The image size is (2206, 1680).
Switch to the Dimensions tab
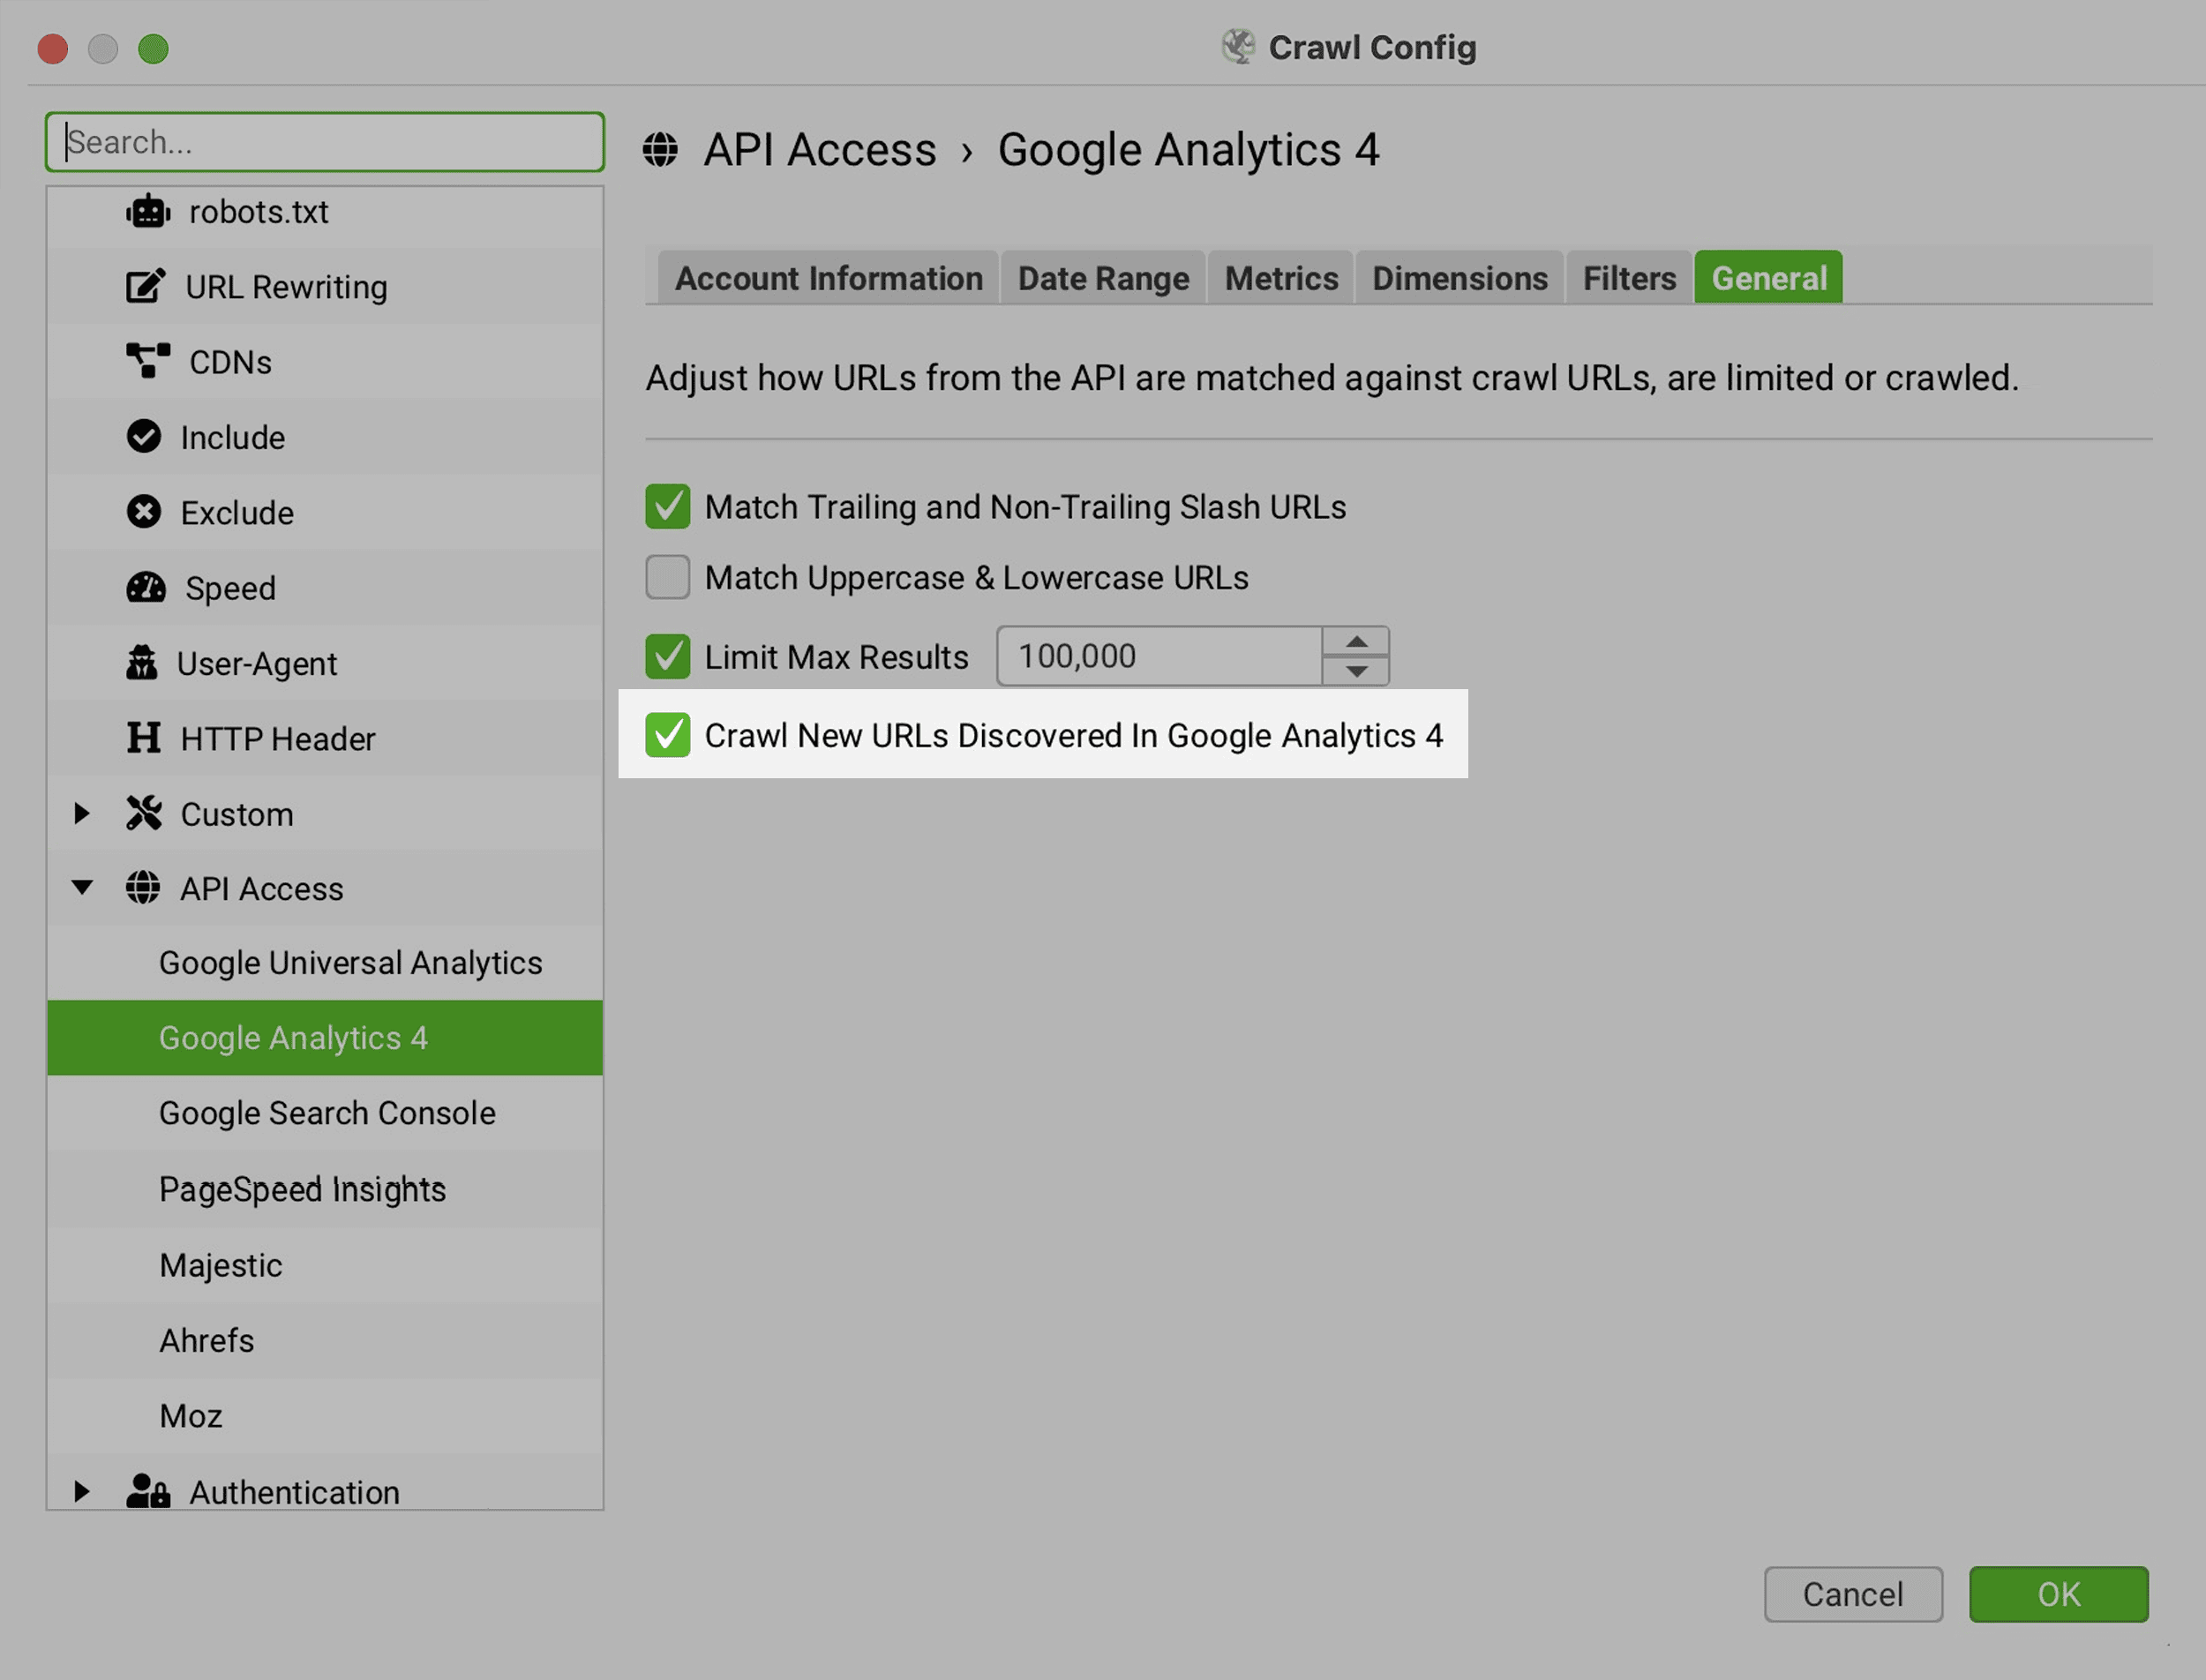coord(1459,278)
